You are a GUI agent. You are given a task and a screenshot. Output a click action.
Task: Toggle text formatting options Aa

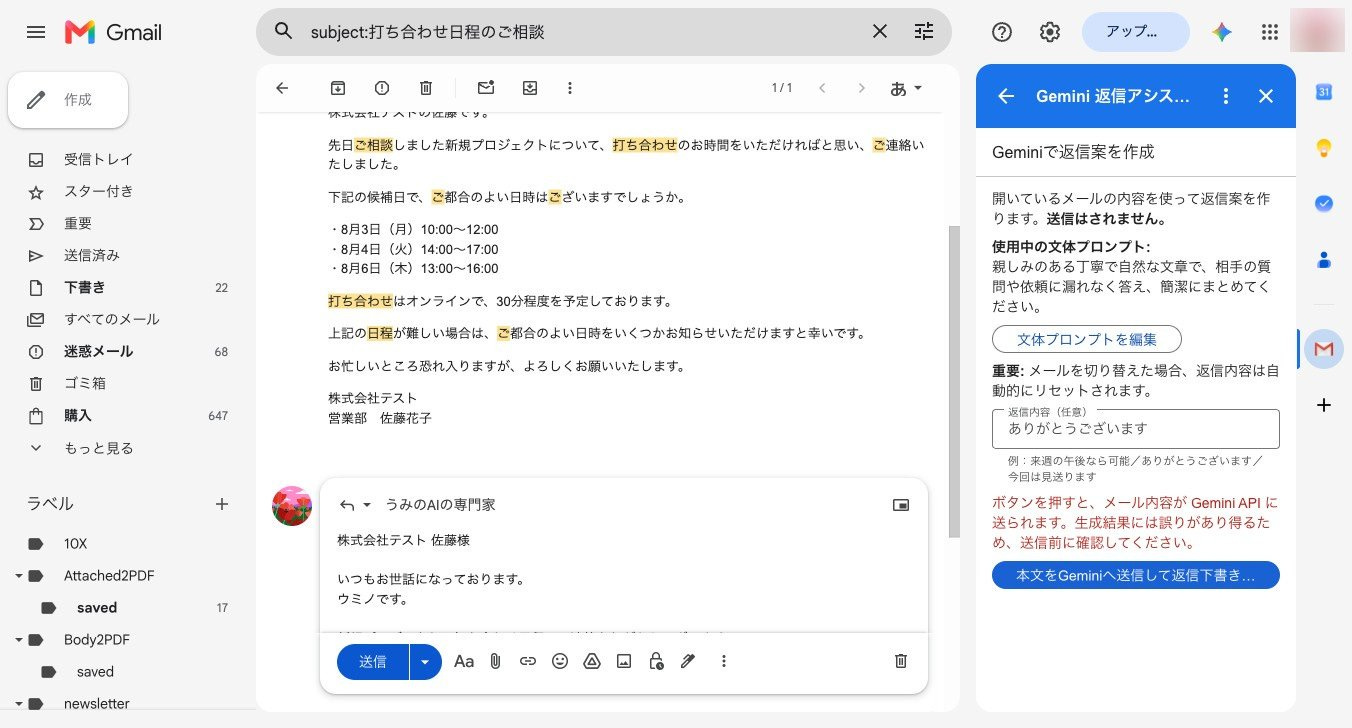click(464, 661)
